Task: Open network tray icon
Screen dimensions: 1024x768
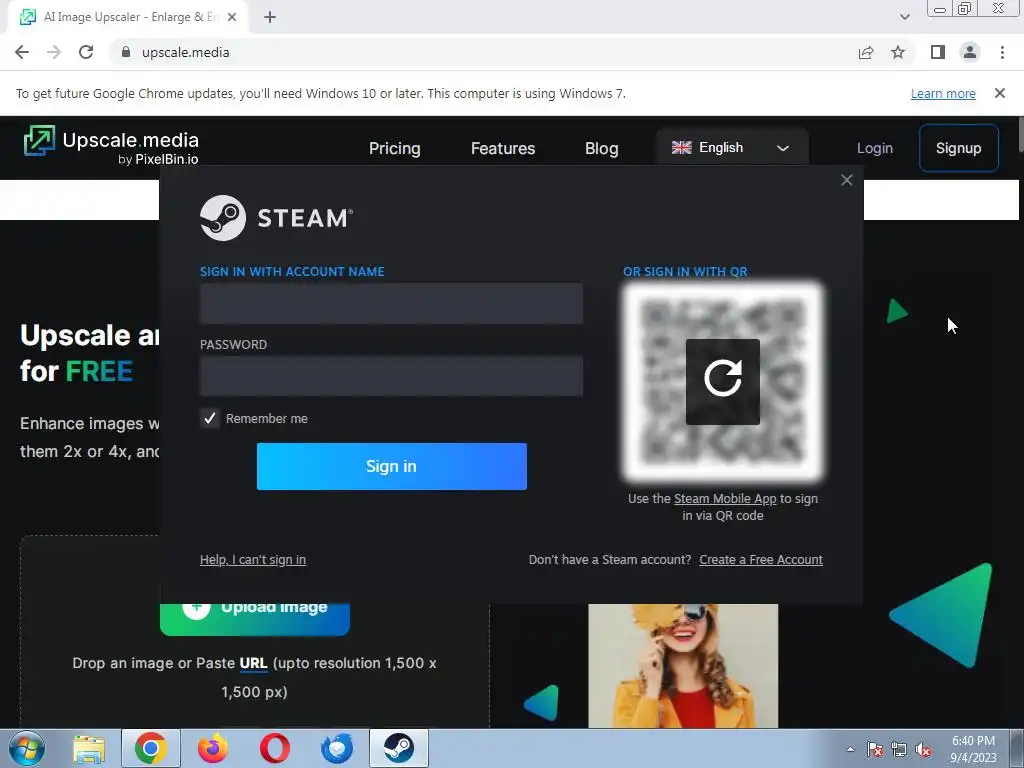Action: (x=899, y=749)
